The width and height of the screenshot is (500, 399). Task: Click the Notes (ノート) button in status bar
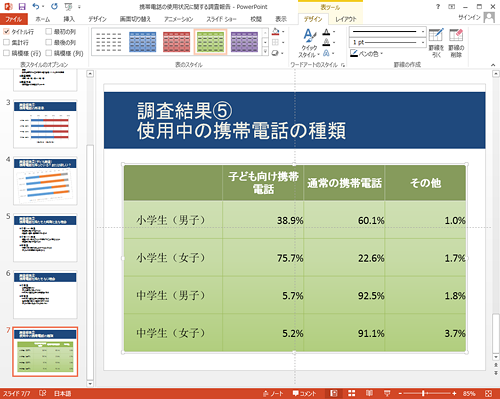coord(273,394)
